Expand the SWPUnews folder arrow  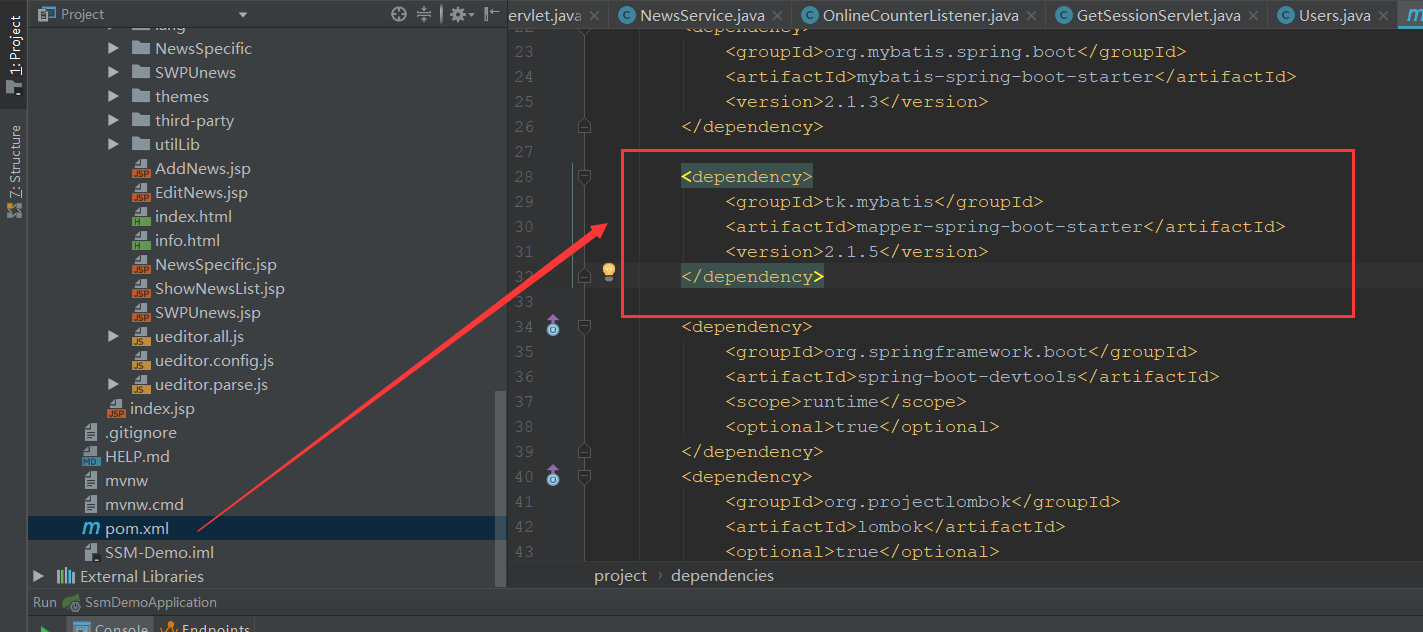114,72
